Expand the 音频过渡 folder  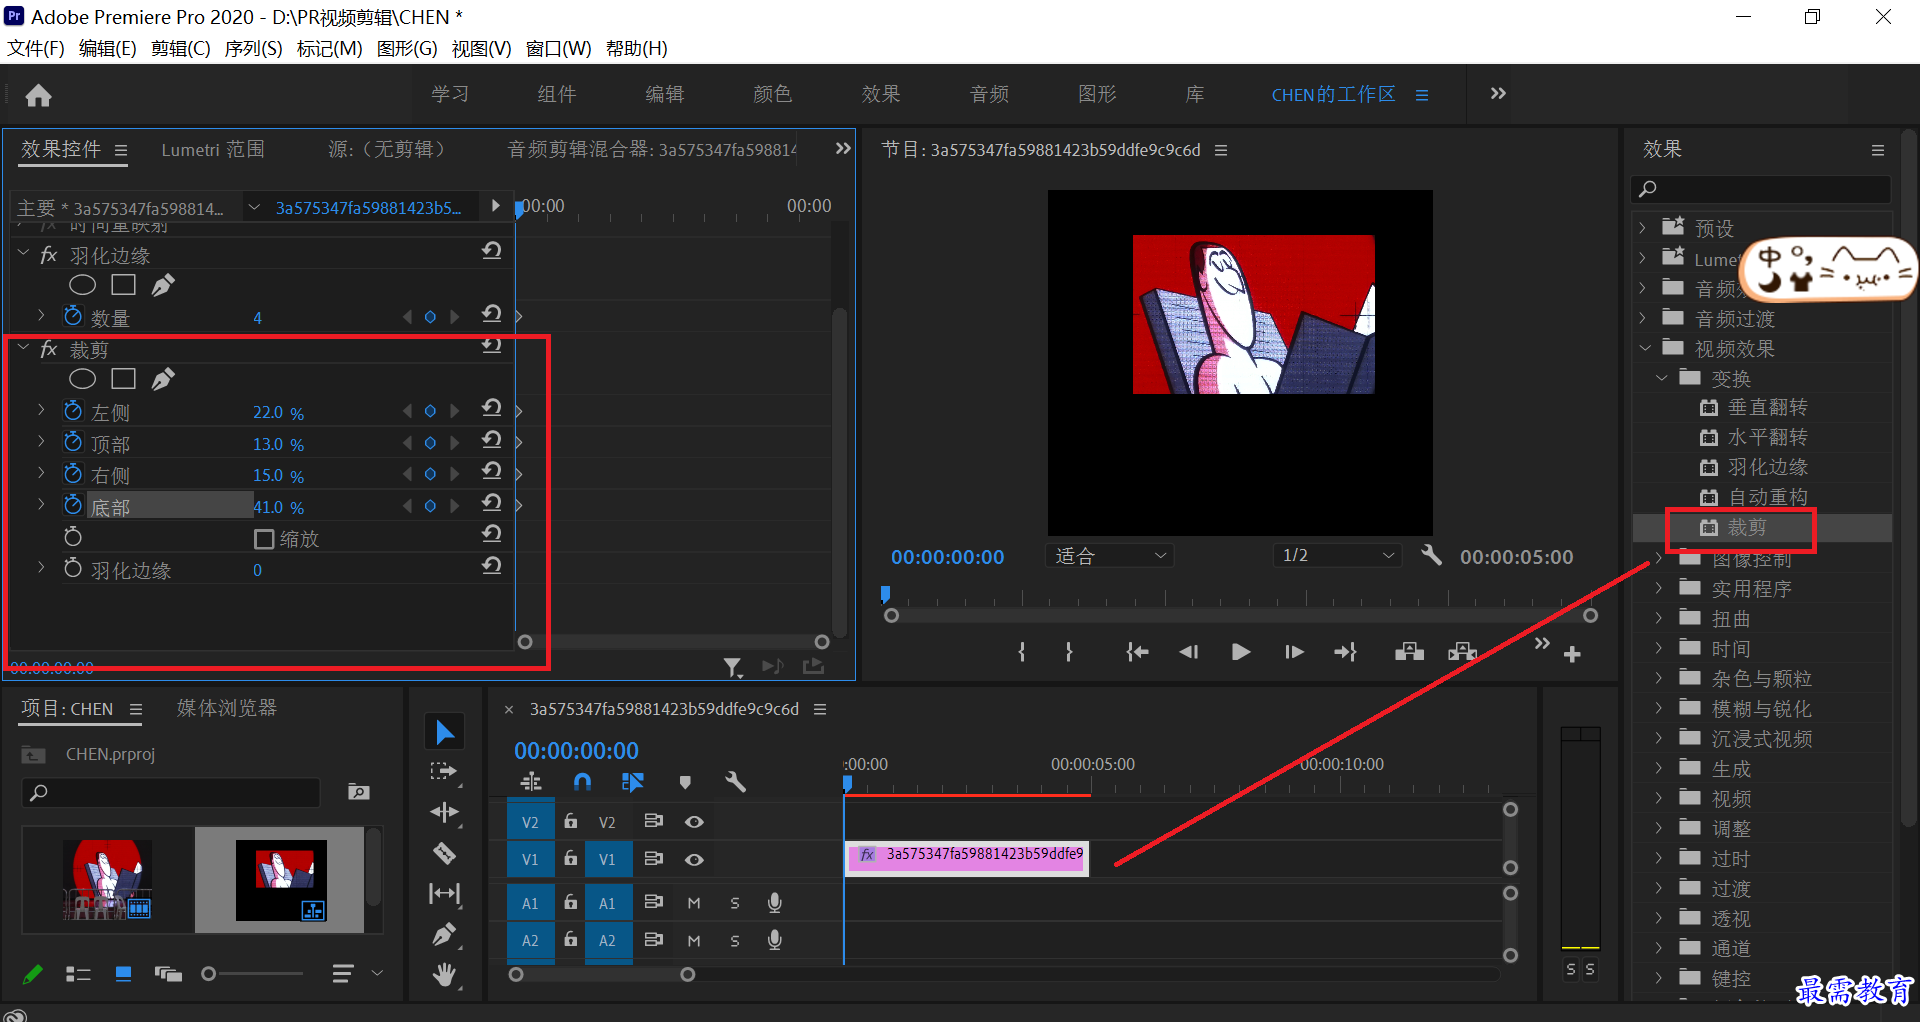coord(1642,318)
